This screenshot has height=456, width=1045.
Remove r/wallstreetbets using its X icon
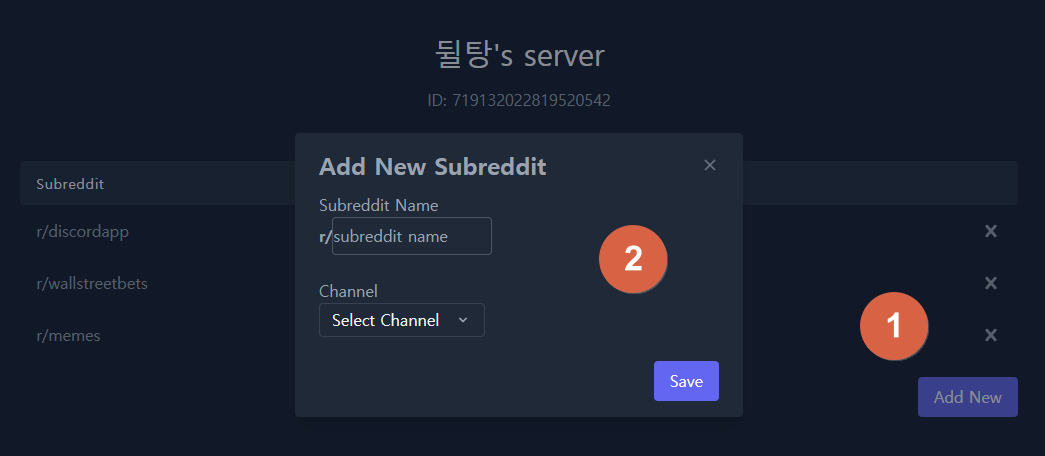coord(990,283)
